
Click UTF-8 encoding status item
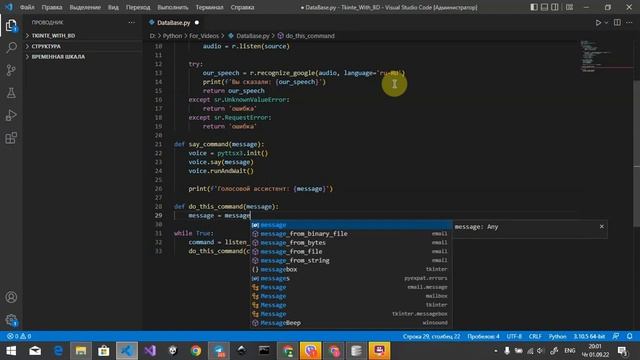[514, 336]
